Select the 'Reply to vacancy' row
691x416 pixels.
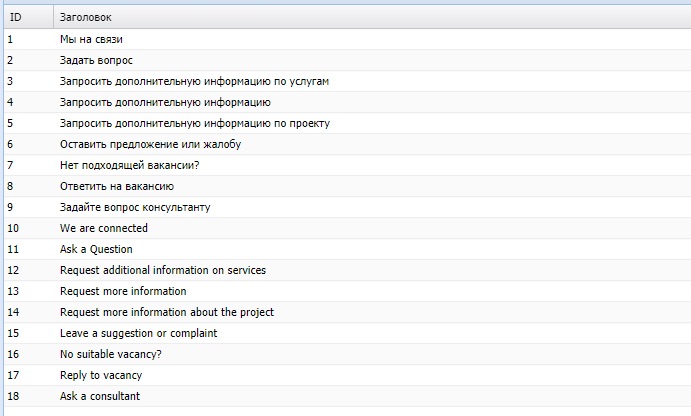coord(101,375)
